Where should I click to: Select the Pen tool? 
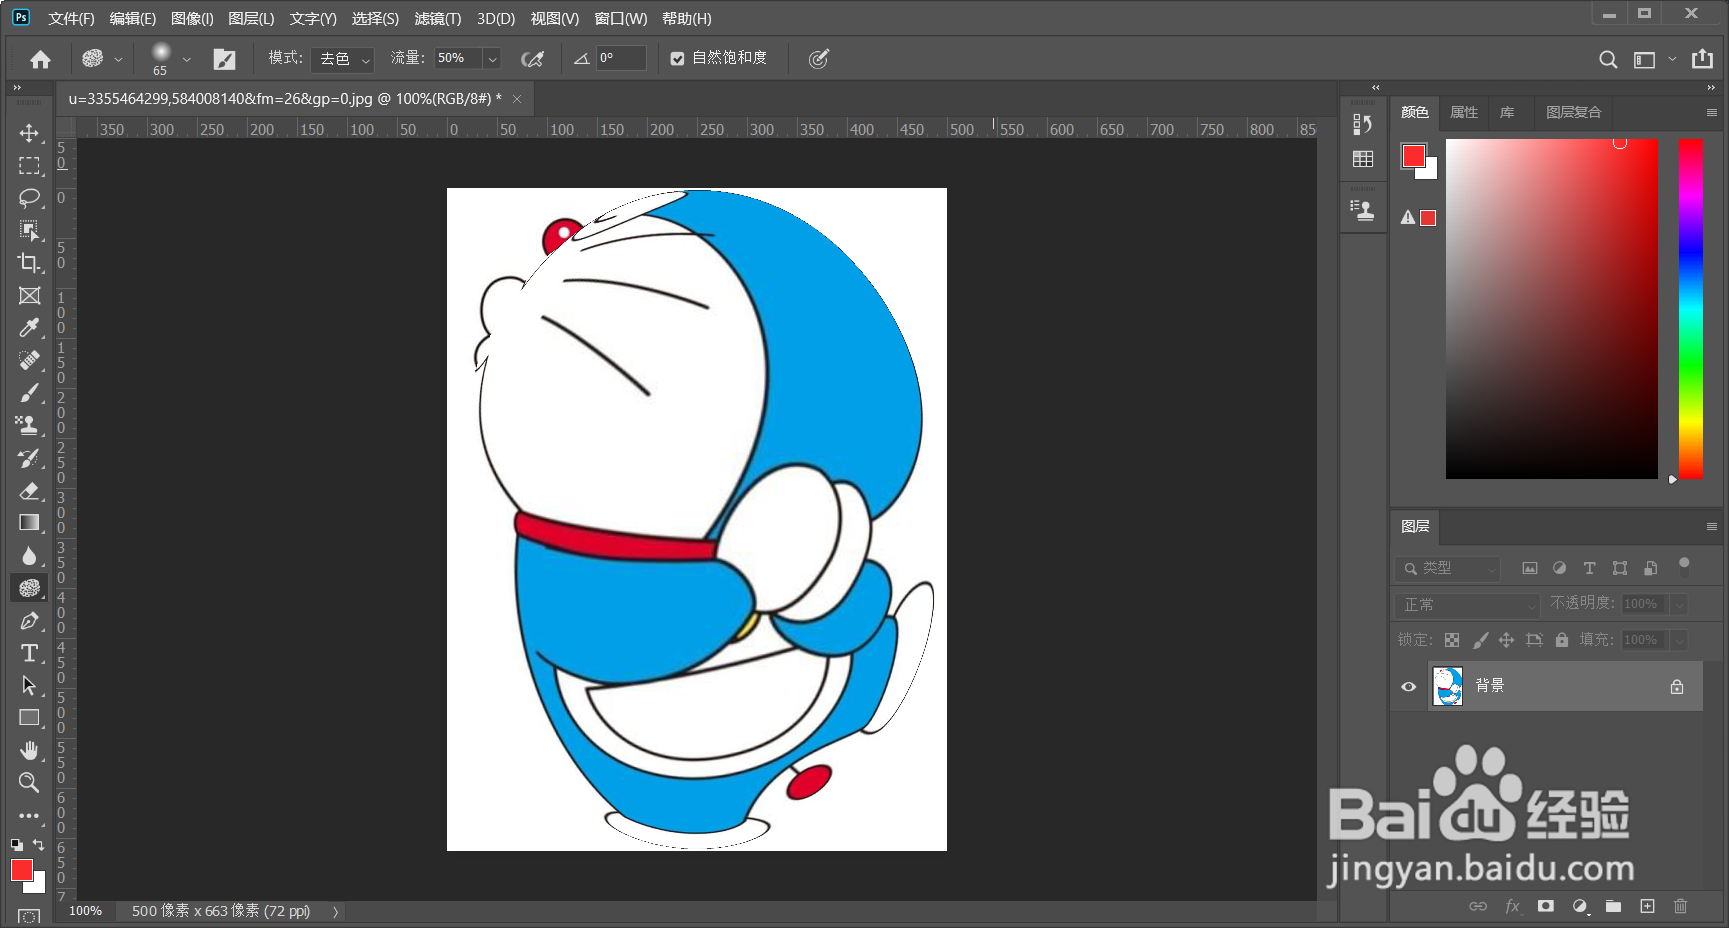point(29,620)
